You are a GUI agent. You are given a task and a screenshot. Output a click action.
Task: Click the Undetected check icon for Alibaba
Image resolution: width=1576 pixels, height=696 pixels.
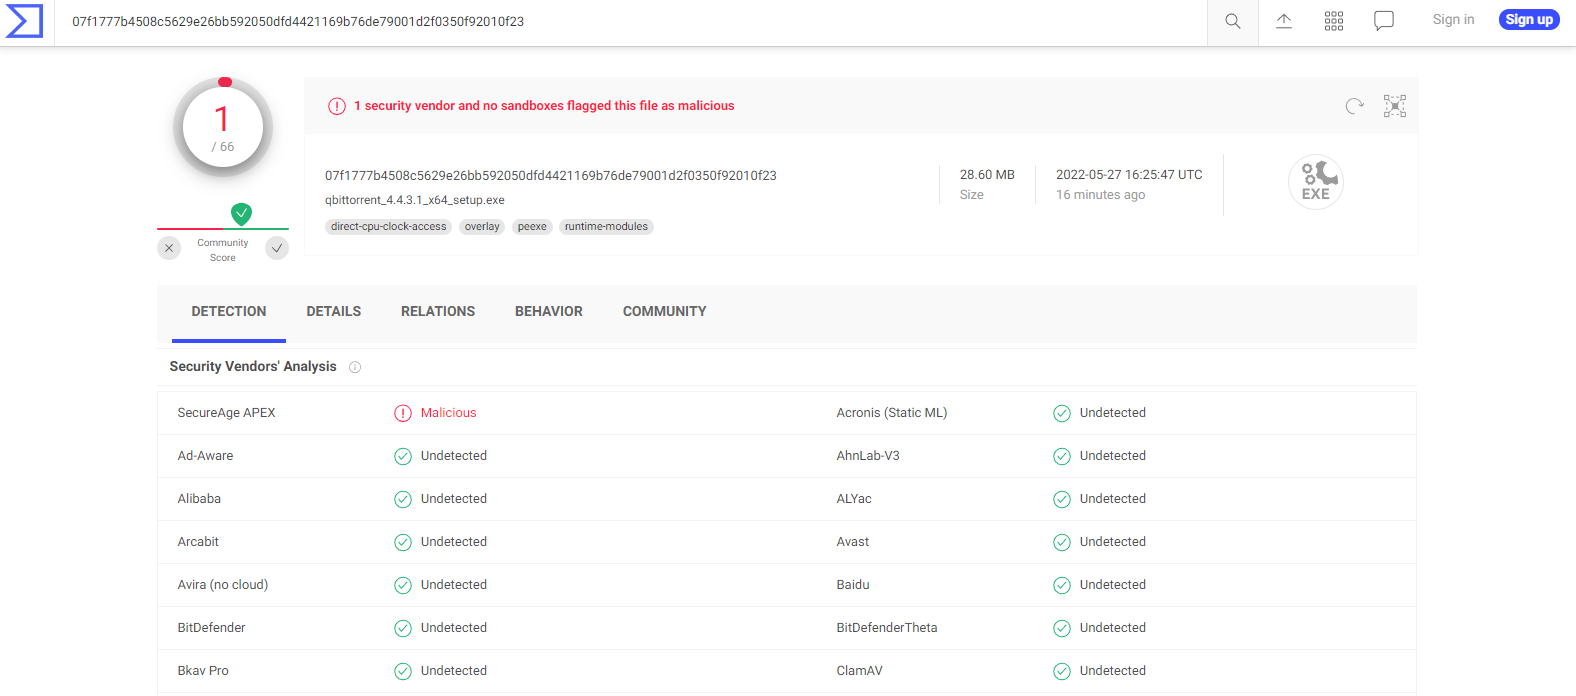point(403,499)
